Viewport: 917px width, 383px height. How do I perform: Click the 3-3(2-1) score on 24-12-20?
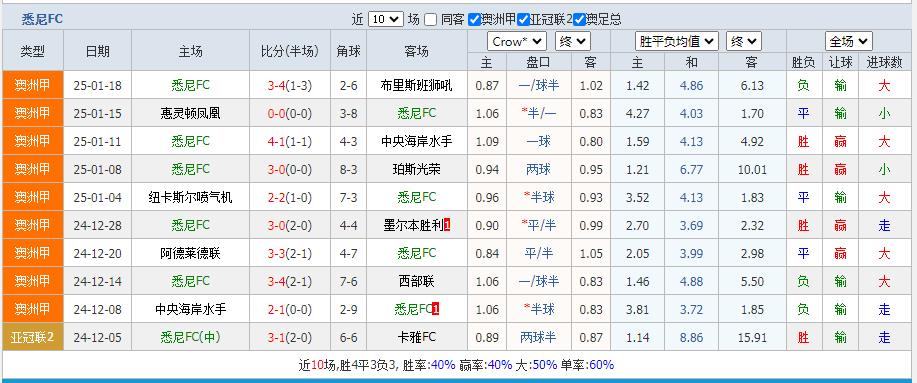click(x=289, y=253)
